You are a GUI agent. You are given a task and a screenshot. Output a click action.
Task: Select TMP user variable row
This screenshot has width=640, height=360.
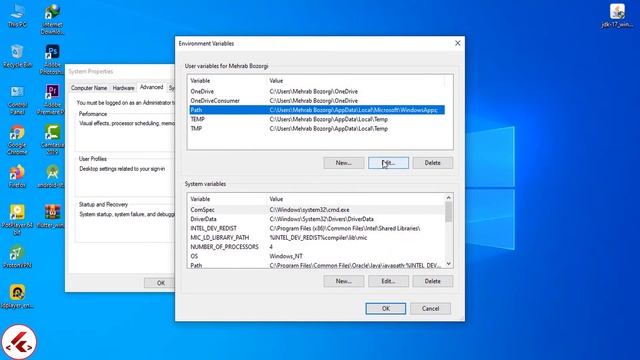tap(317, 129)
